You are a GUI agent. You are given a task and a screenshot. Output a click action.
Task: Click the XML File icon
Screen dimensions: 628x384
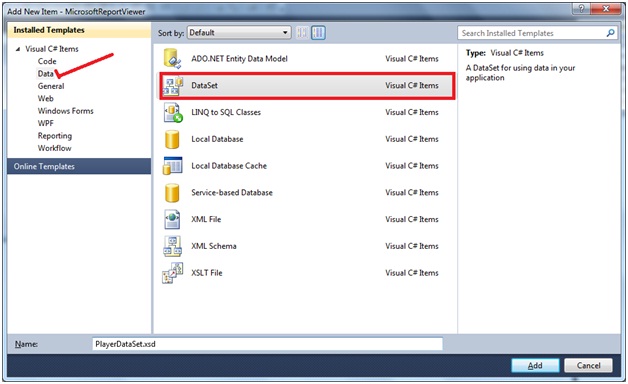[172, 219]
